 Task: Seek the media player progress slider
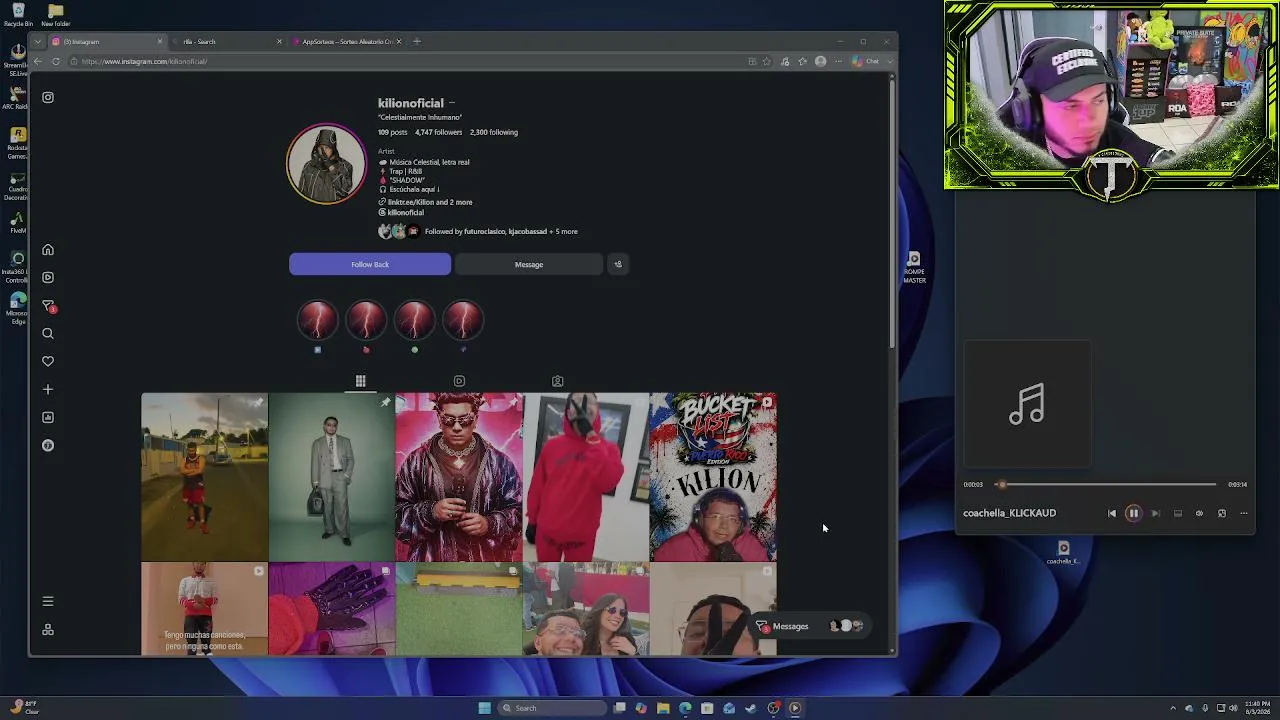1106,484
